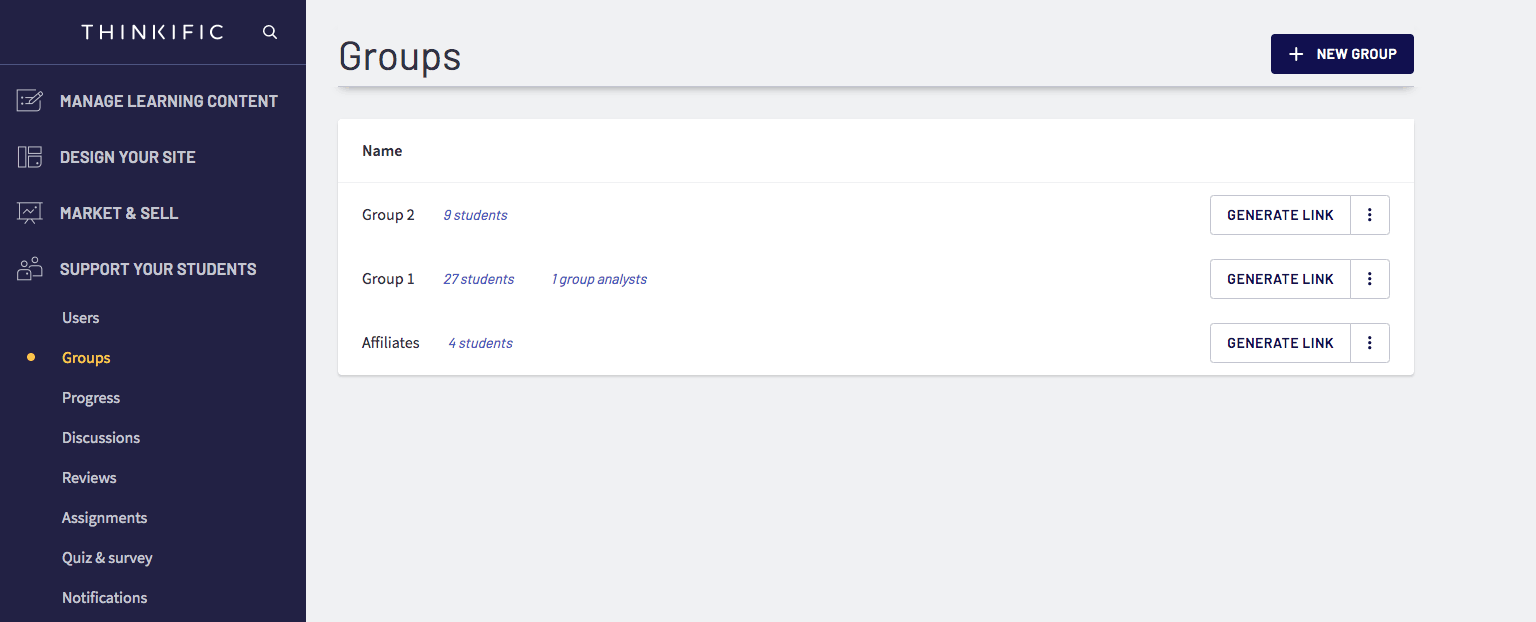This screenshot has height=622, width=1536.
Task: Open the Affiliates row actions dropdown
Action: (x=1369, y=342)
